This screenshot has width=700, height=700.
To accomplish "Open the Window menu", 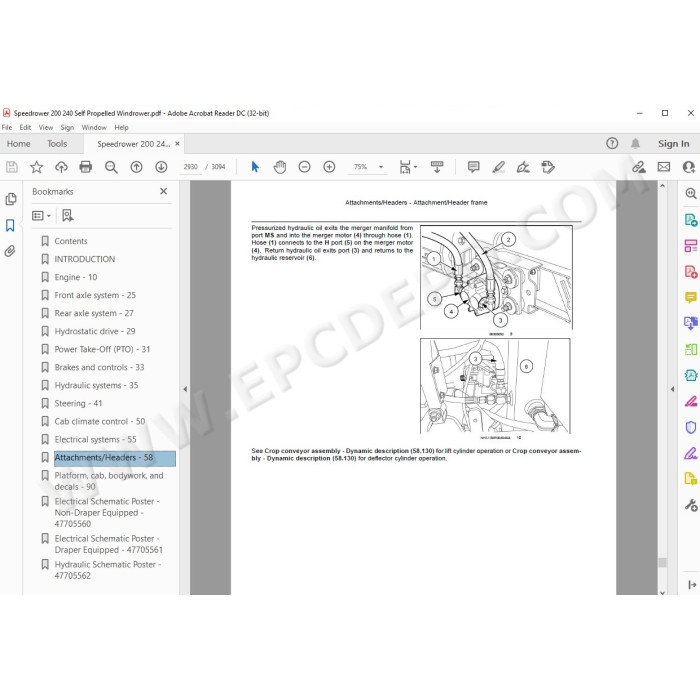I will coord(94,127).
